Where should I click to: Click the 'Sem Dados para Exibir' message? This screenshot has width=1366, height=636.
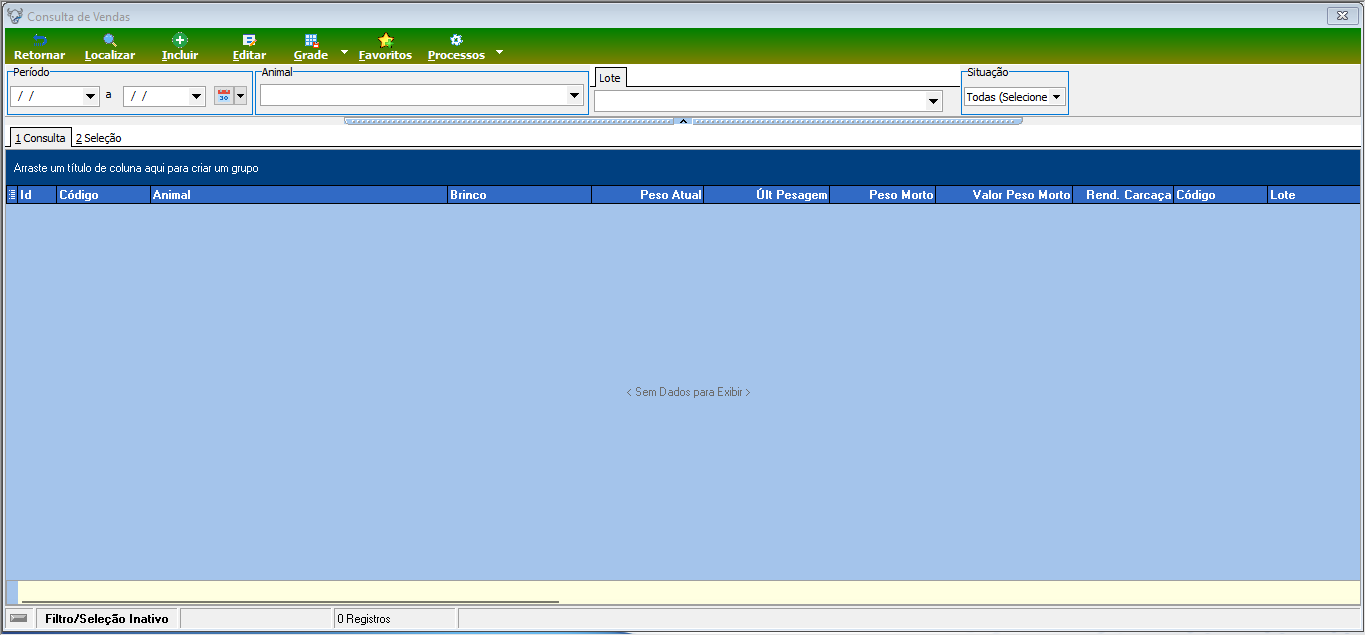tap(688, 392)
